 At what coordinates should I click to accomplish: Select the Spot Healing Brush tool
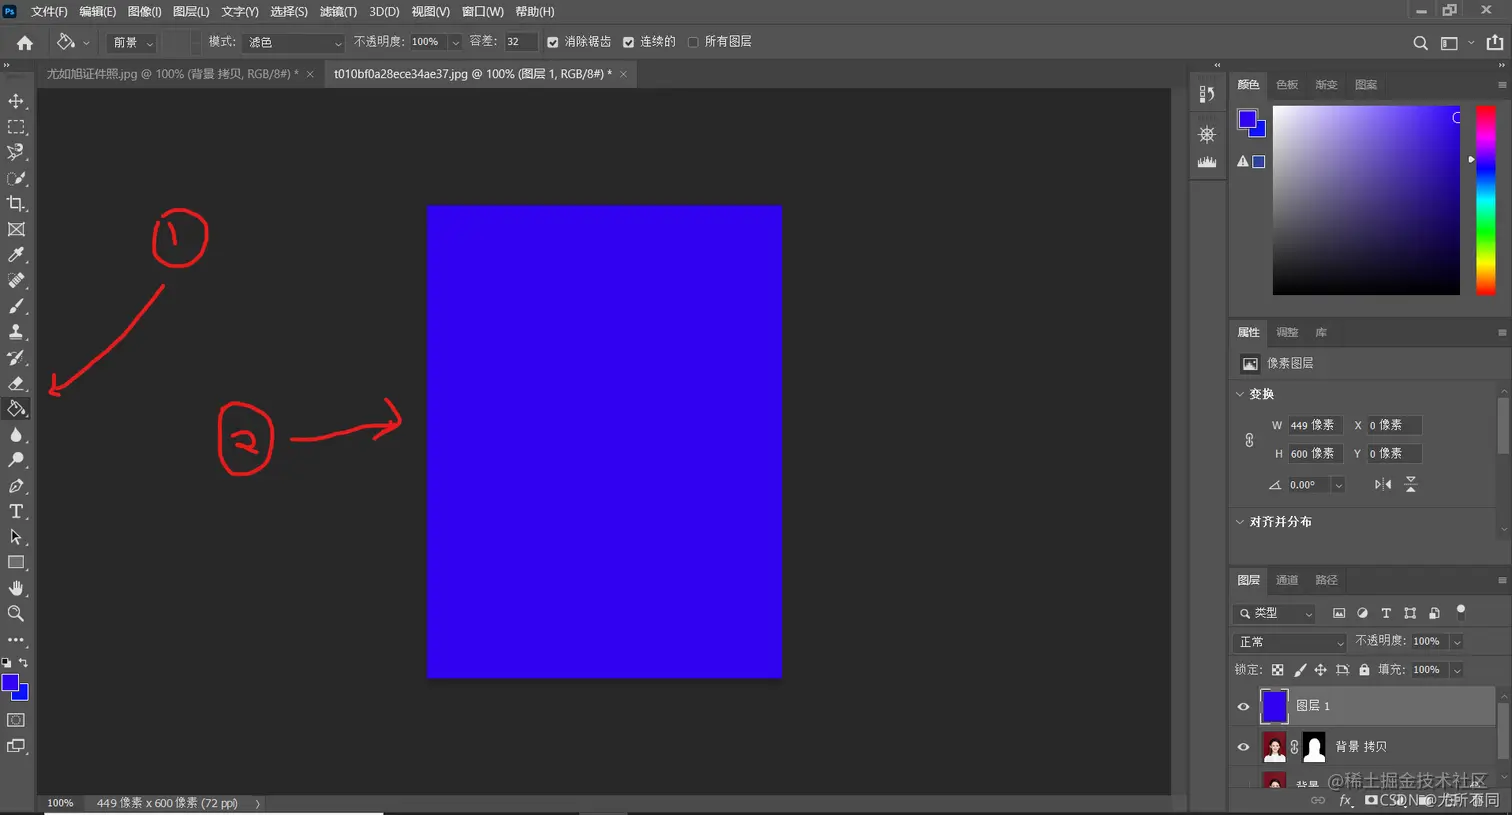[16, 281]
